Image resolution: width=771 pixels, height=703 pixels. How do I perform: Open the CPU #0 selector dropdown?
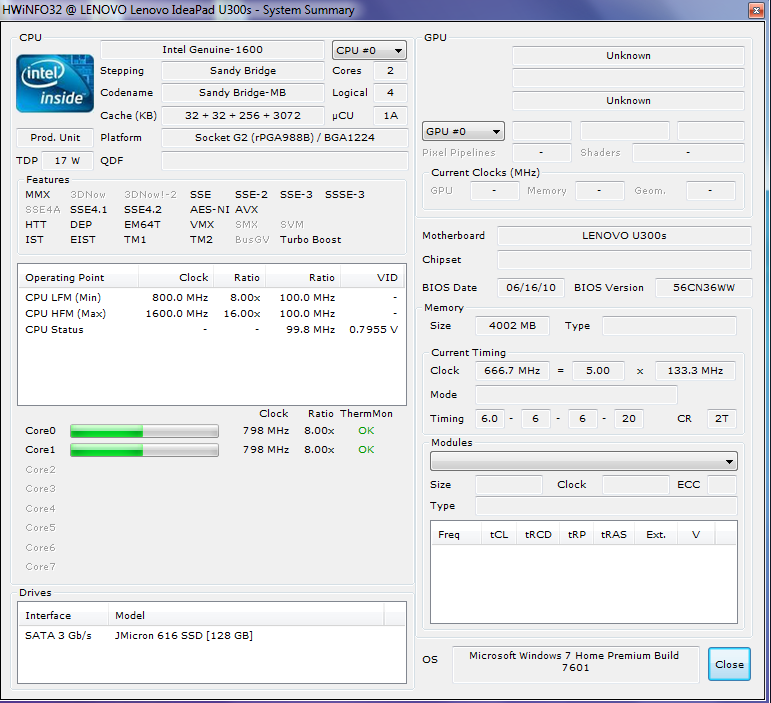(370, 50)
